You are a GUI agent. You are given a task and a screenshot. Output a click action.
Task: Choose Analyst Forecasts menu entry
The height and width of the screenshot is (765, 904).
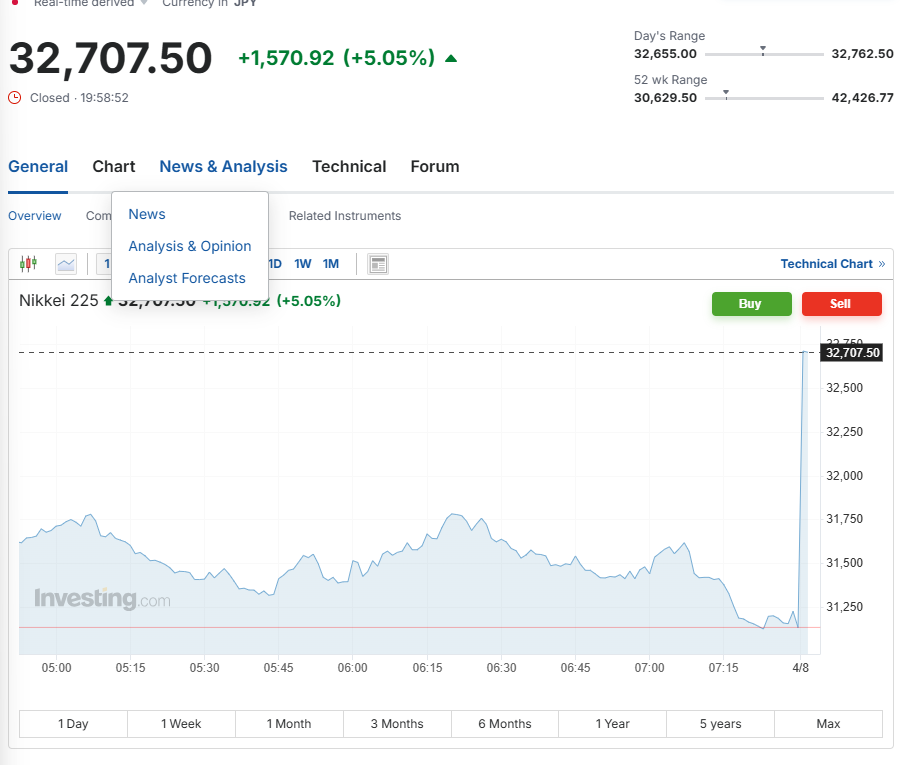pos(187,278)
